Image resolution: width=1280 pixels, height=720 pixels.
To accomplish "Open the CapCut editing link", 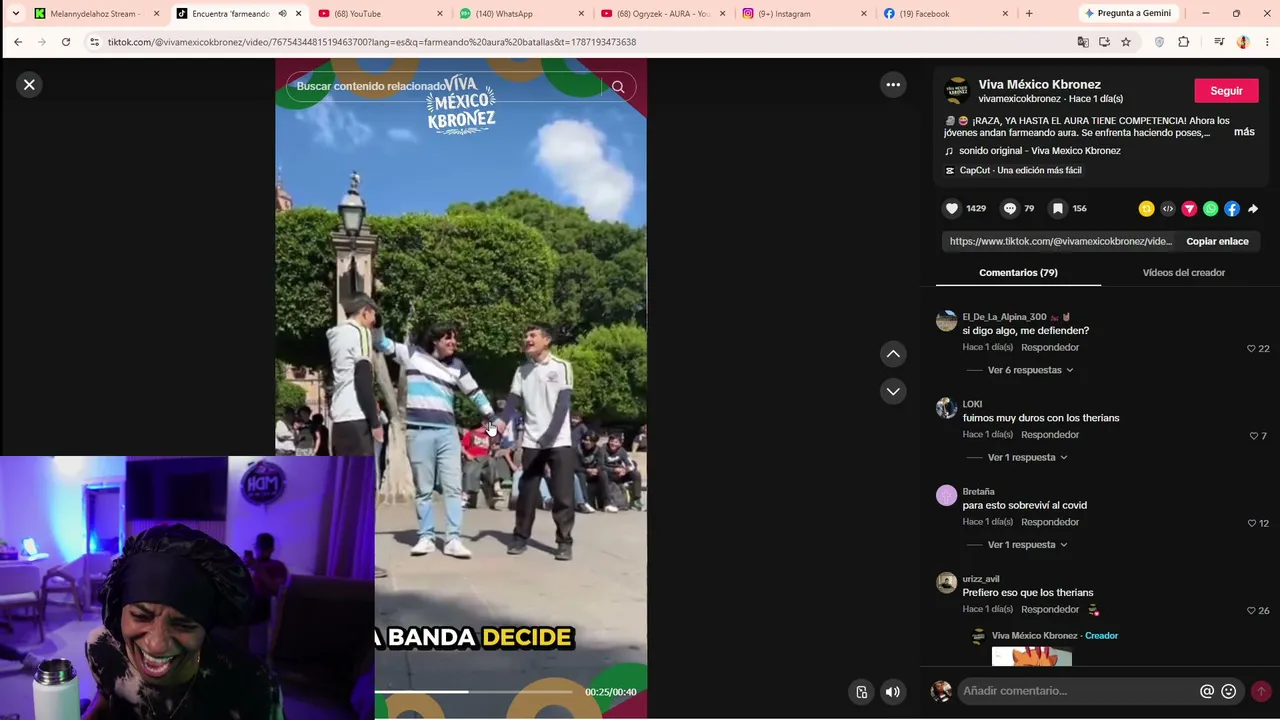I will pyautogui.click(x=1020, y=171).
